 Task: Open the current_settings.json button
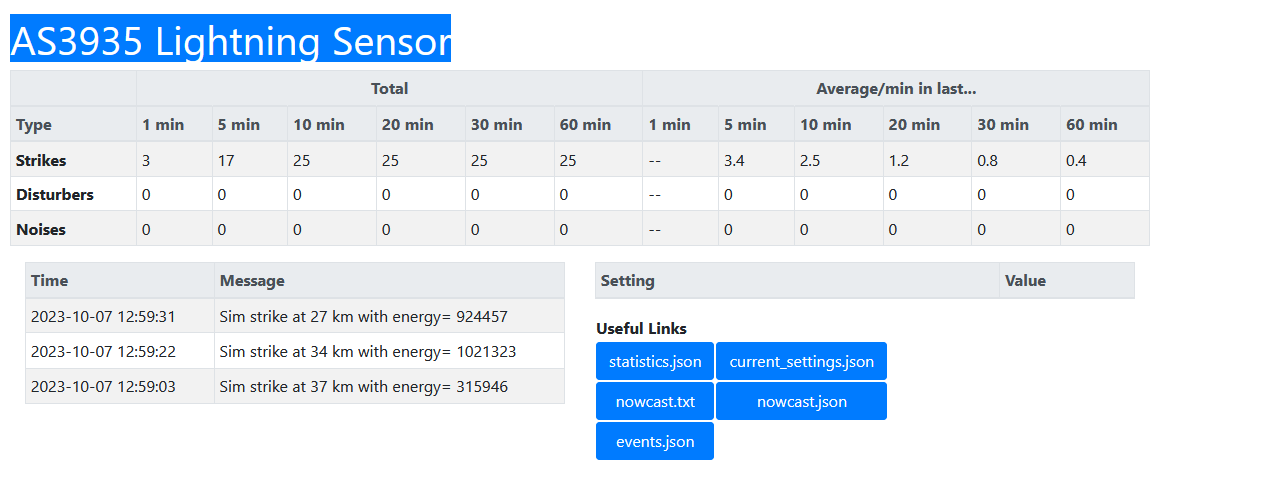(x=801, y=361)
